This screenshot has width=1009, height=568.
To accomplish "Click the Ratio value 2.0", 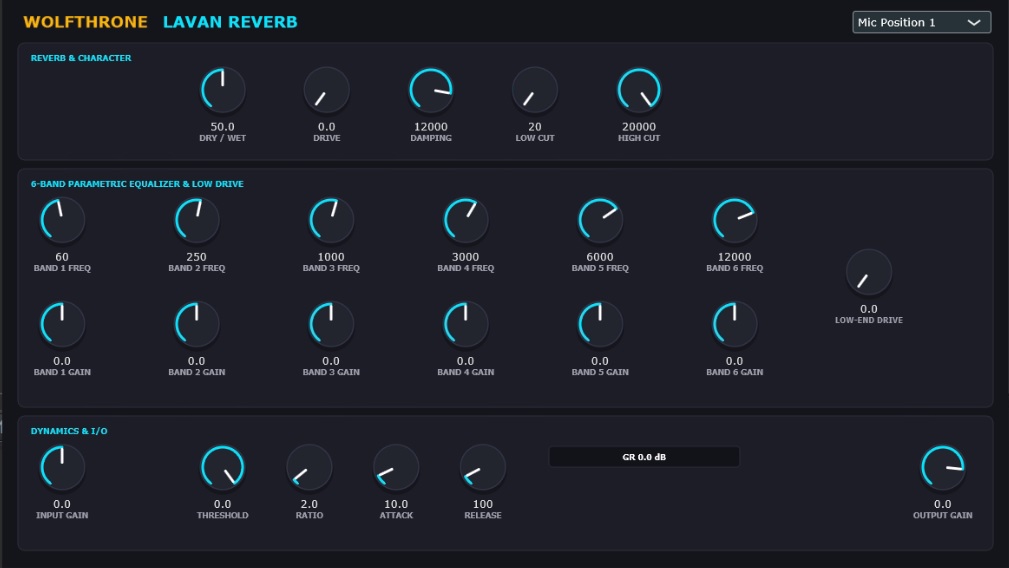I will [x=309, y=504].
